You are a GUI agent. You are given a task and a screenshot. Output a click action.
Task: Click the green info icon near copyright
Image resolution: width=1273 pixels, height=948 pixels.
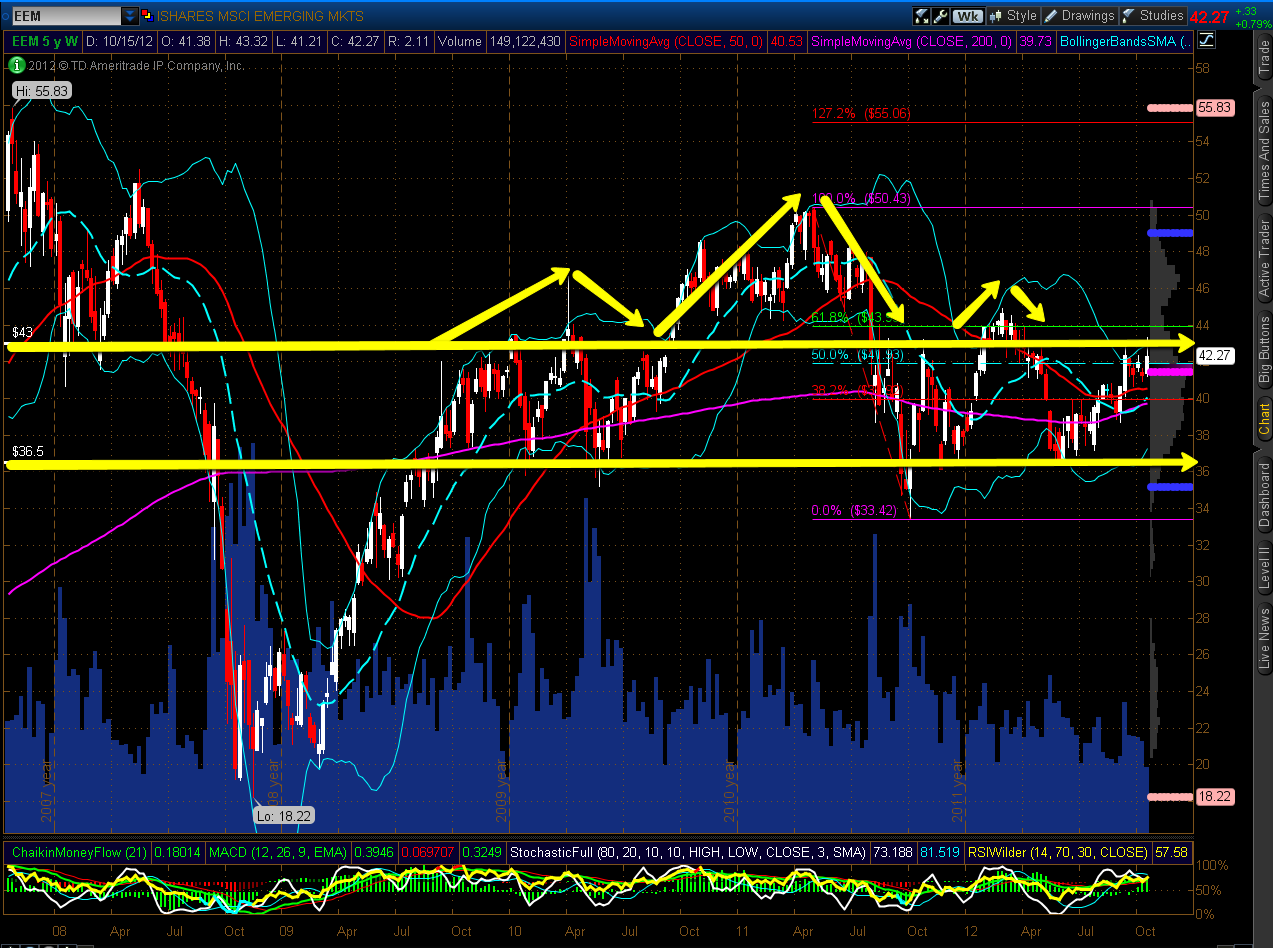coord(15,65)
